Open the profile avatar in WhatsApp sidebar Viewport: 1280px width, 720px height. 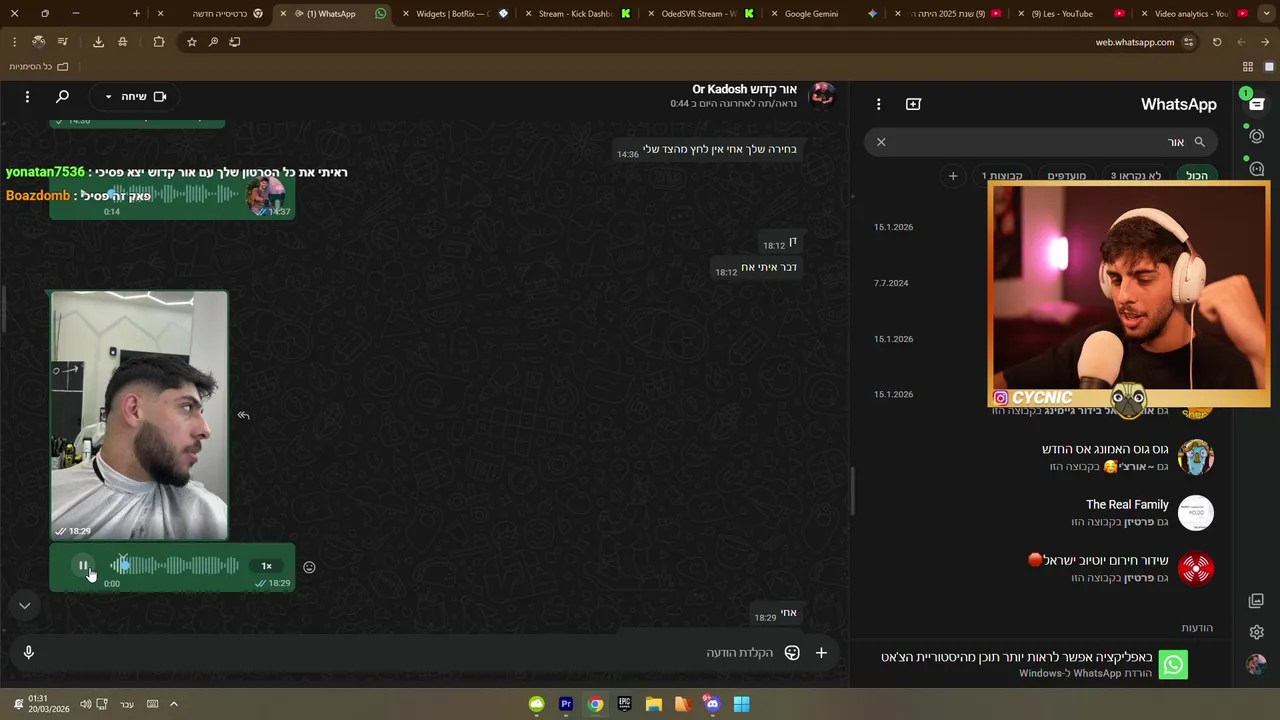1257,664
